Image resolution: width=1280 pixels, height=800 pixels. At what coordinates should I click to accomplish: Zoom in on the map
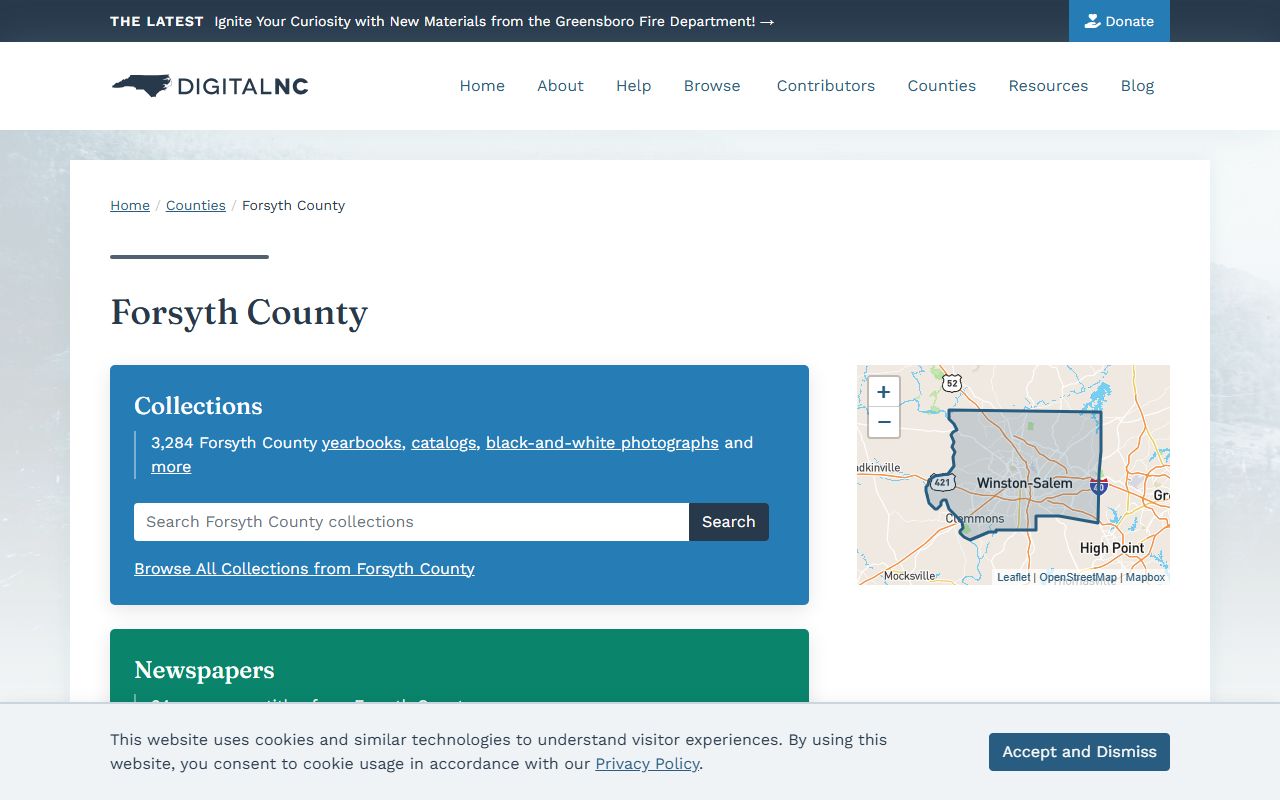[884, 392]
